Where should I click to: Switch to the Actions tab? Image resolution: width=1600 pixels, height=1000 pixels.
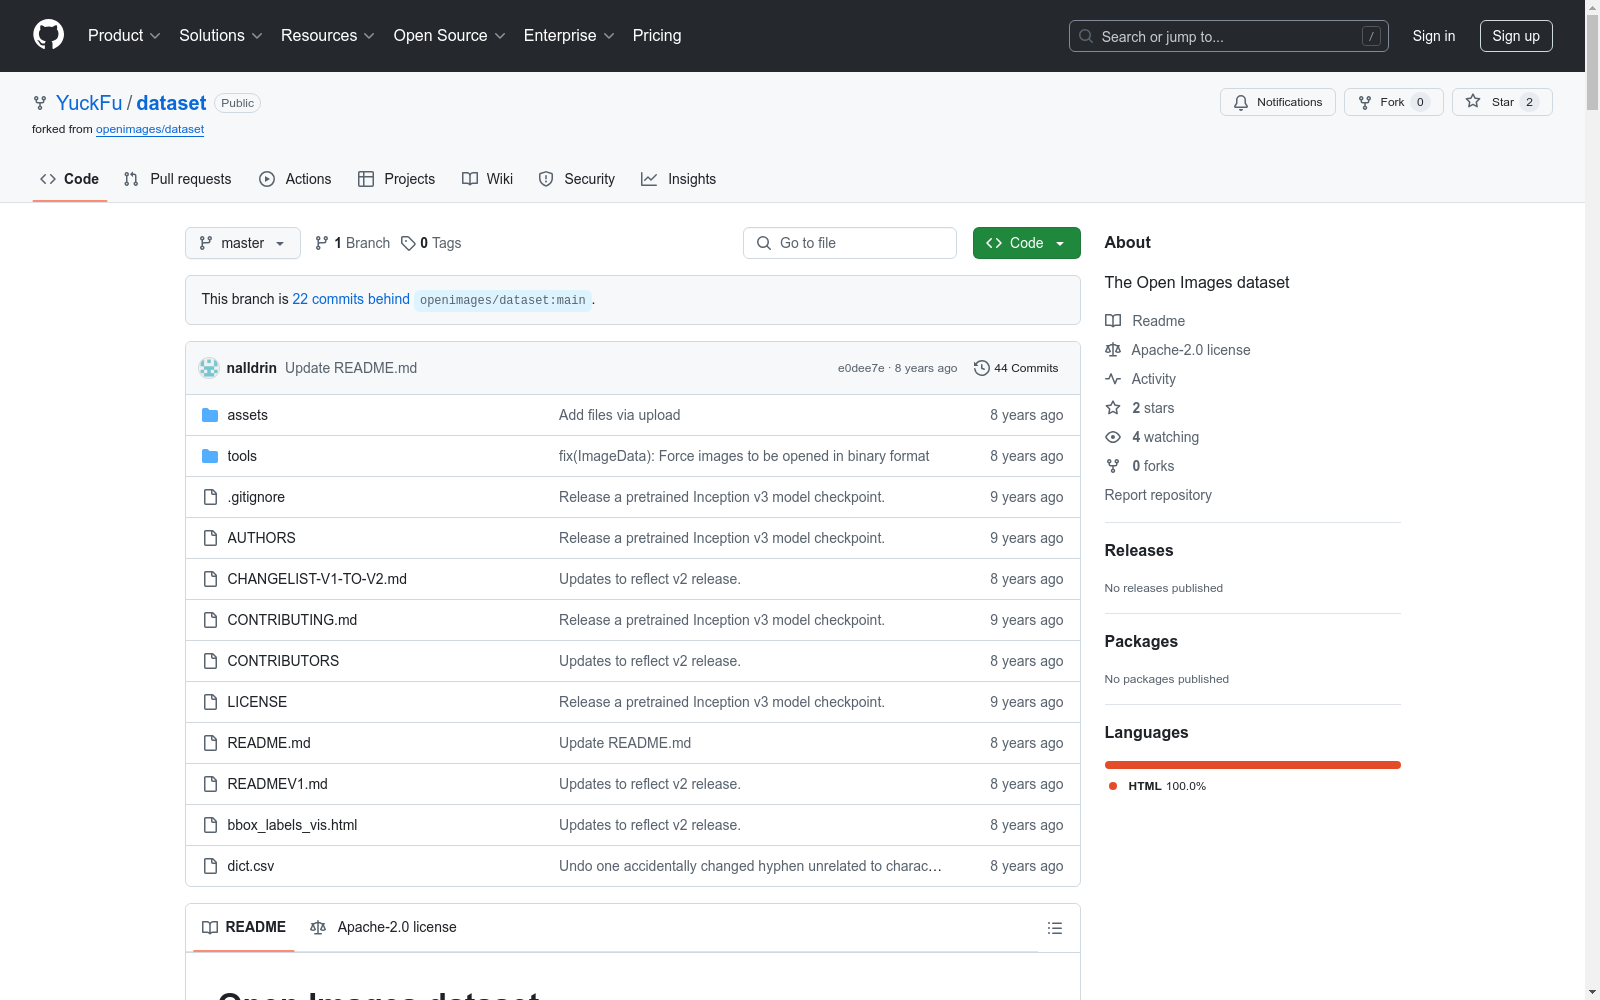[x=295, y=179]
